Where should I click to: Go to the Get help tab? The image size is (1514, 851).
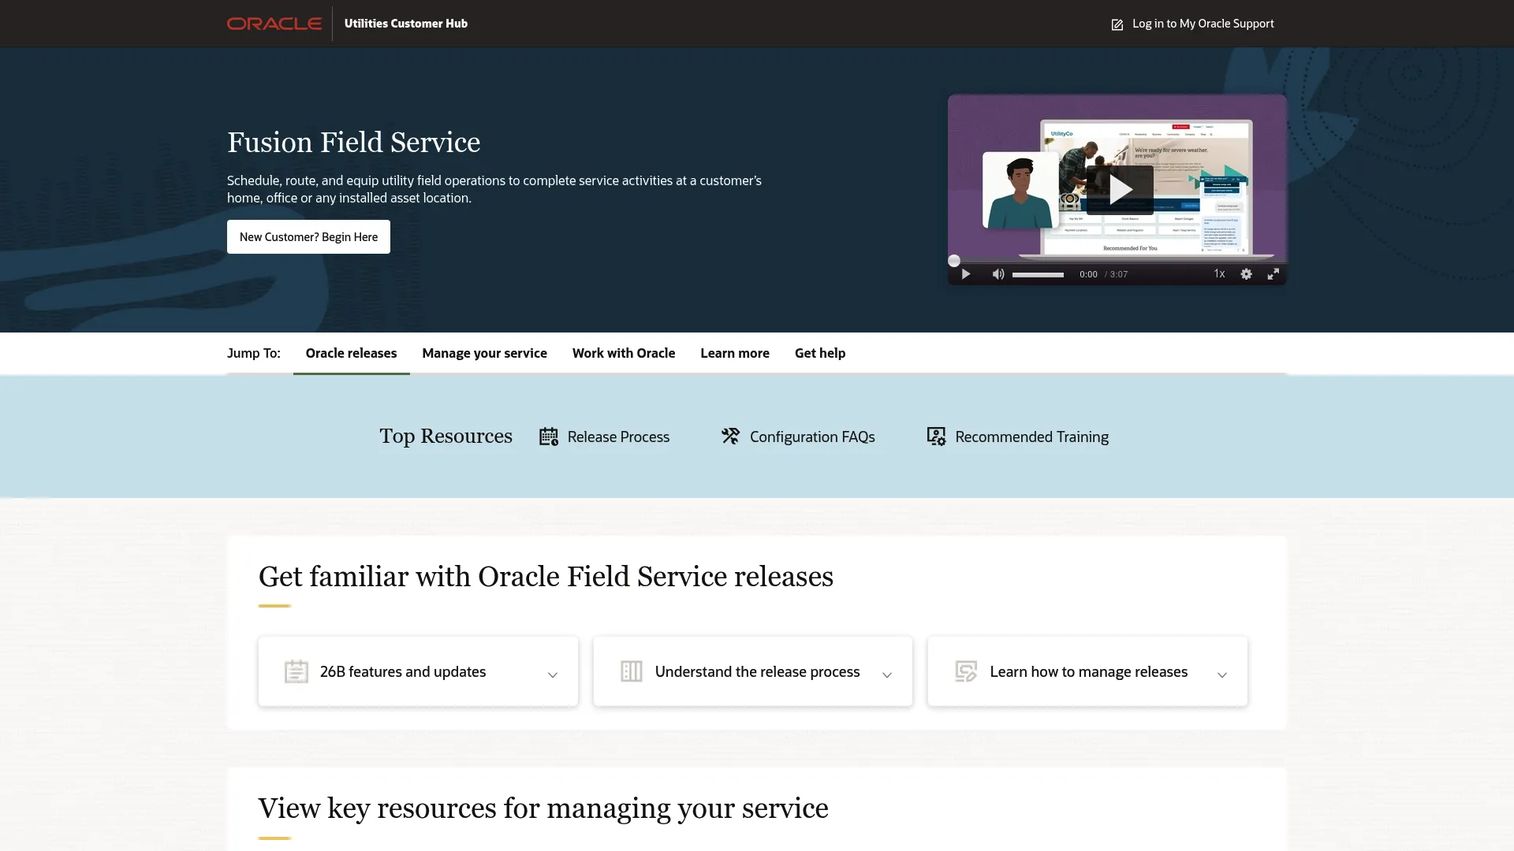click(x=820, y=353)
